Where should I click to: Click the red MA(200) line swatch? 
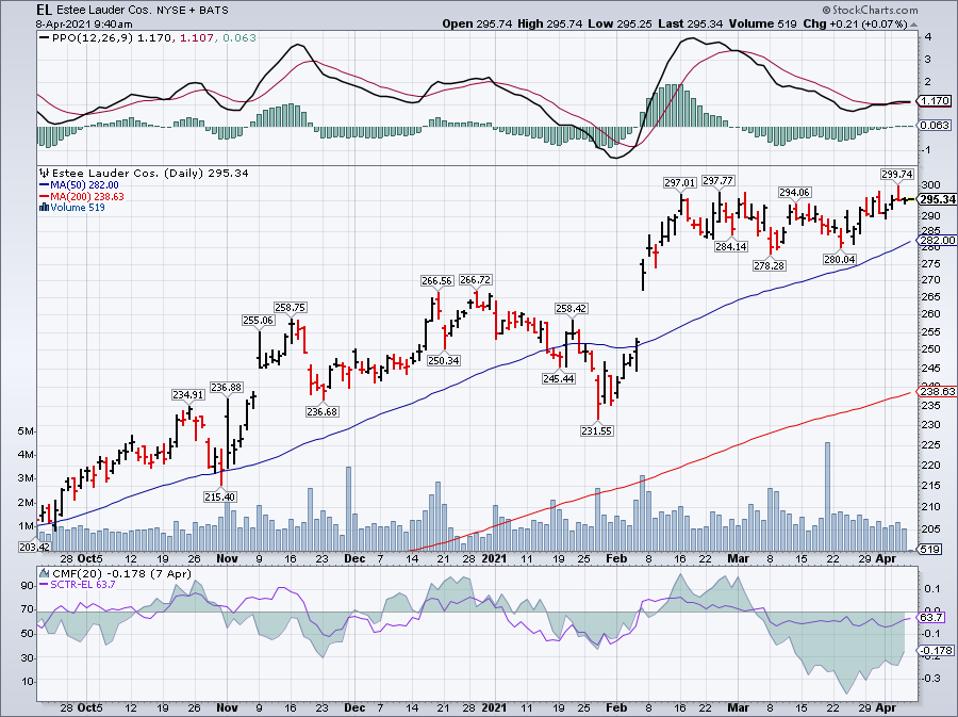(x=43, y=197)
